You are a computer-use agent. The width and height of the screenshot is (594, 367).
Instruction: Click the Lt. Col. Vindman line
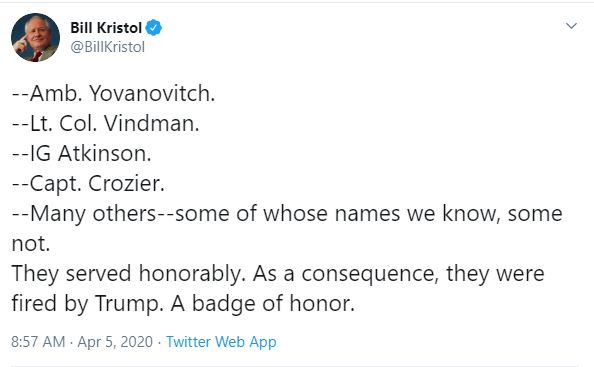pyautogui.click(x=106, y=123)
